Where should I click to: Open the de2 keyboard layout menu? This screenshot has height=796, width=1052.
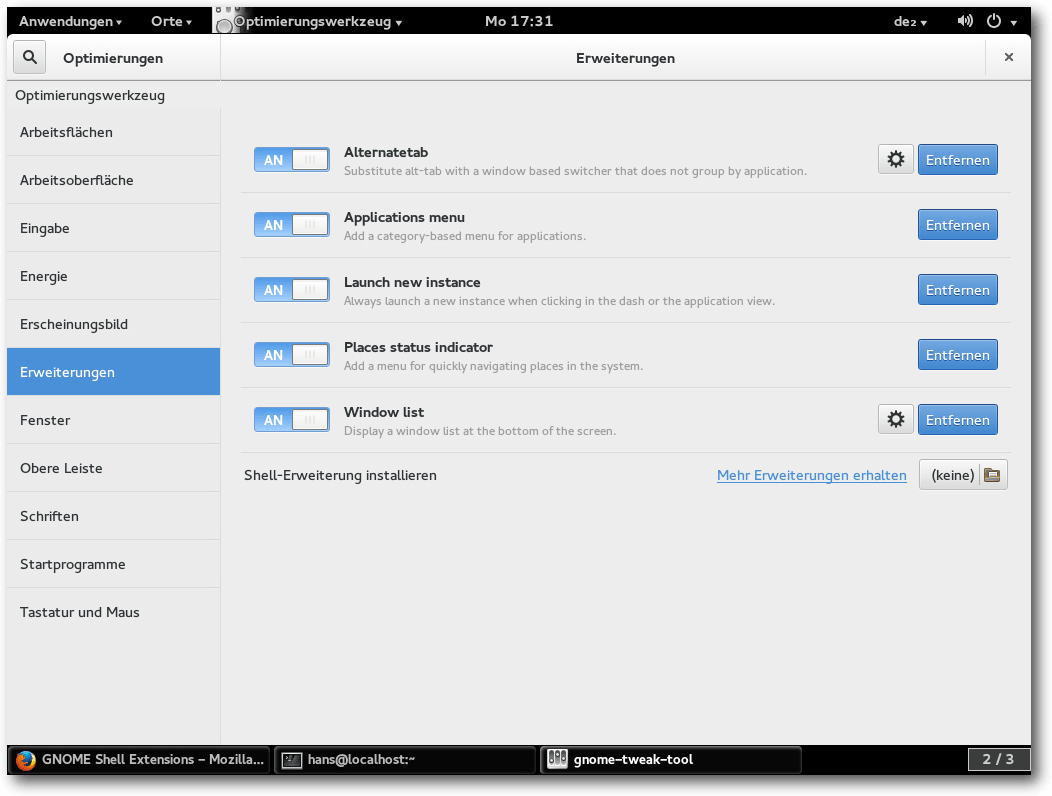coord(910,21)
